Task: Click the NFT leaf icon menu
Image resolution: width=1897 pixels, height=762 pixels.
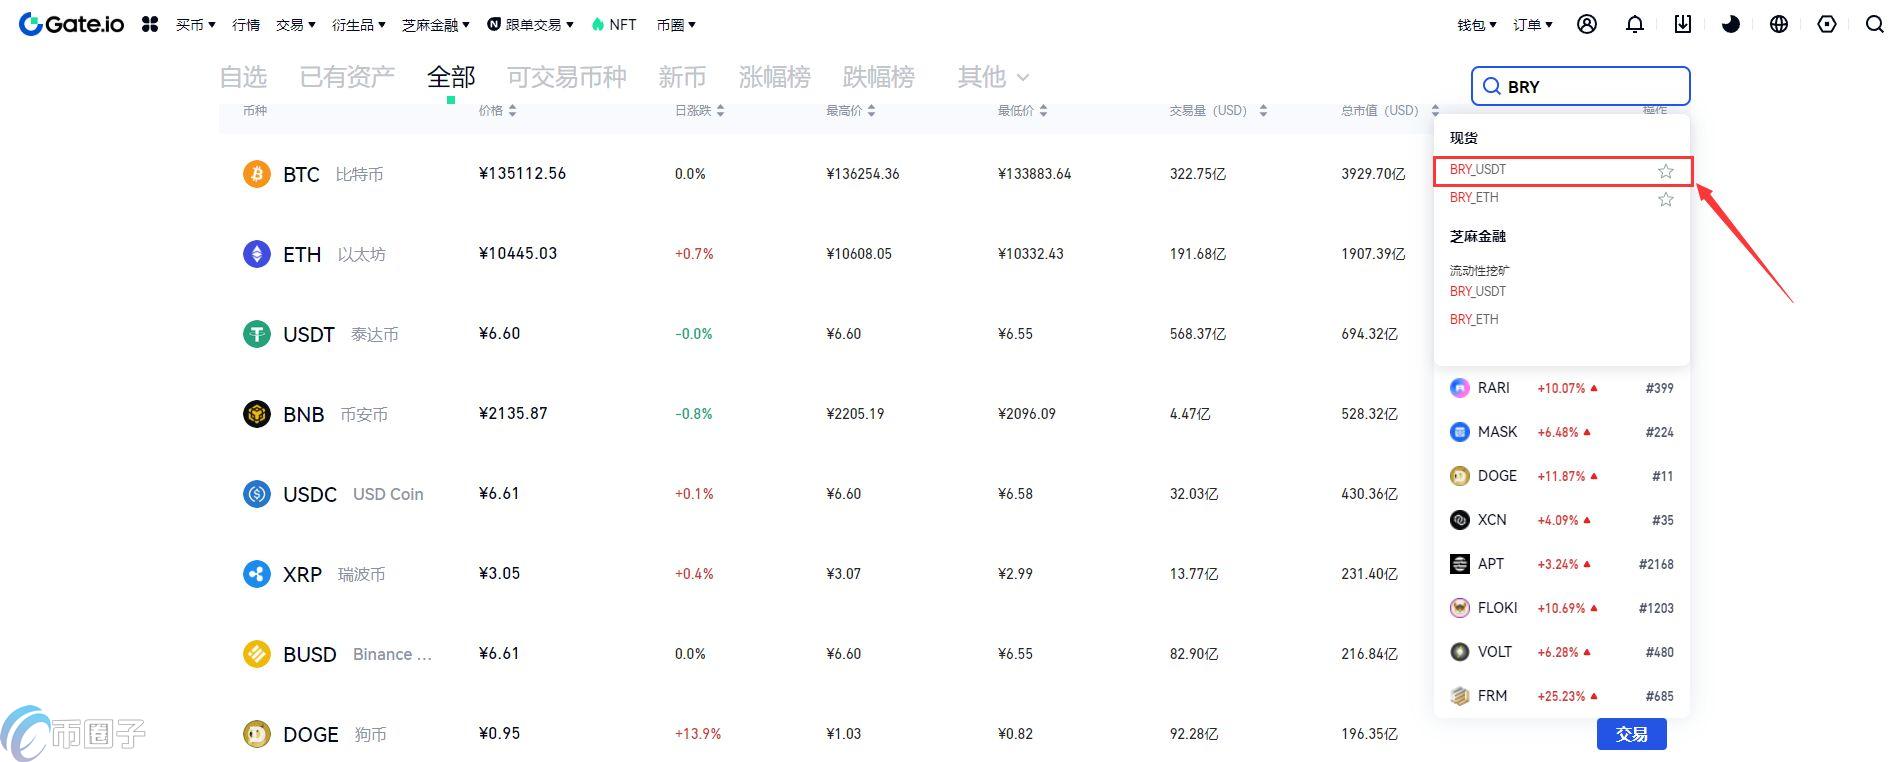Action: 613,24
